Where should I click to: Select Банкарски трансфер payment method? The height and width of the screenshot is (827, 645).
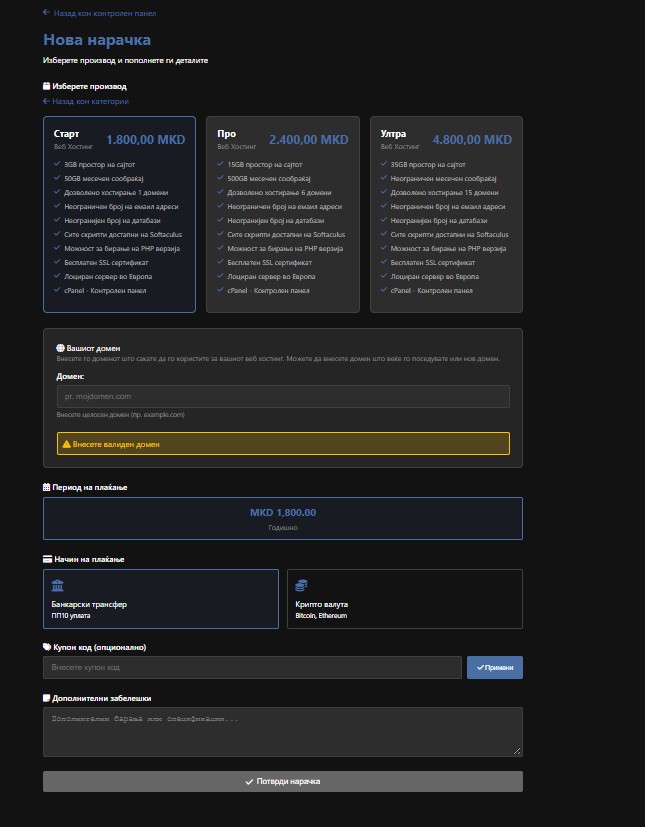[x=161, y=599]
